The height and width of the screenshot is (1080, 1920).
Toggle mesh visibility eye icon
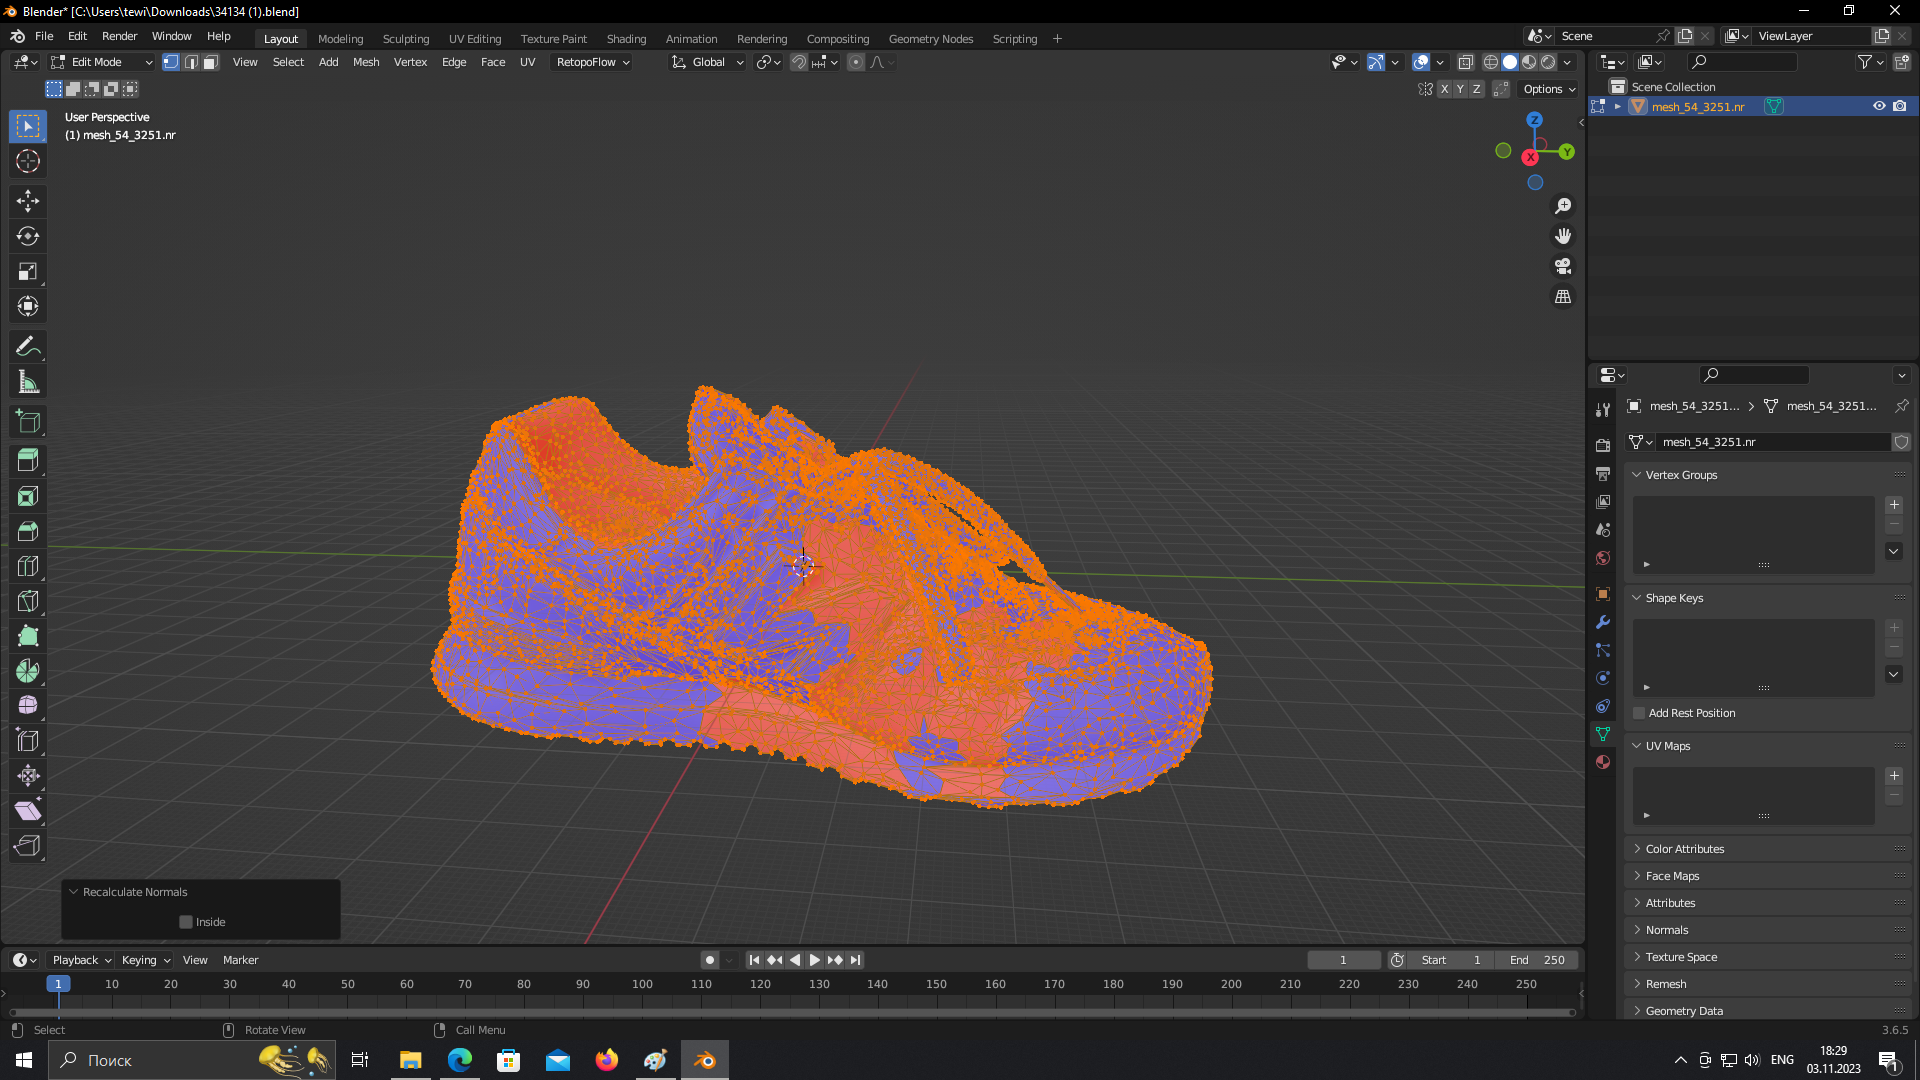pyautogui.click(x=1879, y=105)
